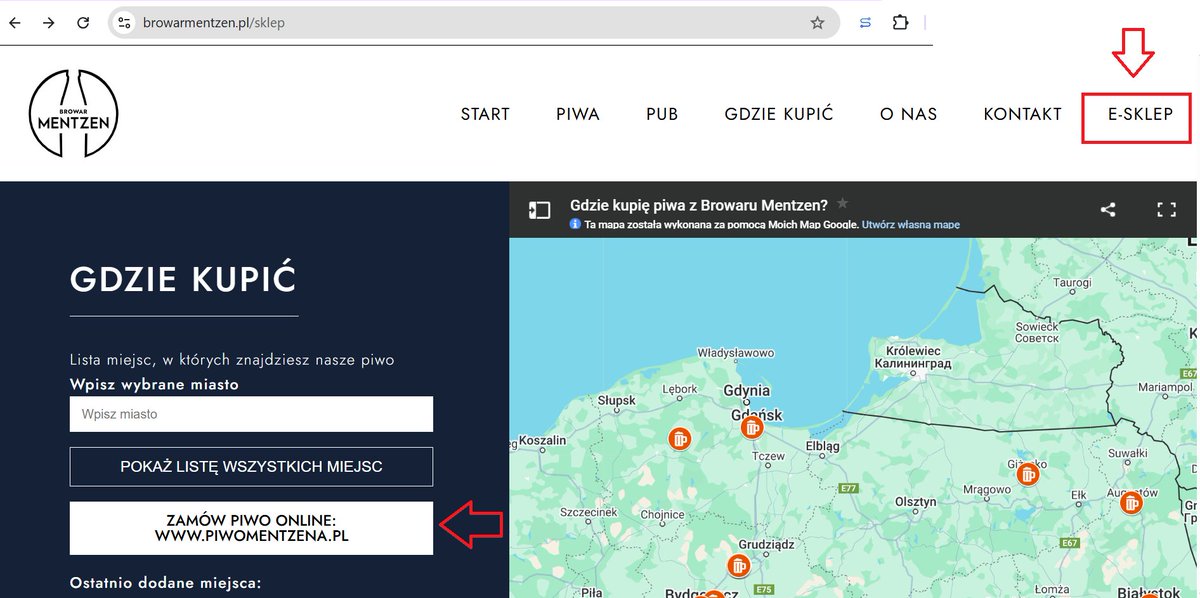1200x598 pixels.
Task: Select the beer marker at Augustów
Action: click(x=1132, y=503)
